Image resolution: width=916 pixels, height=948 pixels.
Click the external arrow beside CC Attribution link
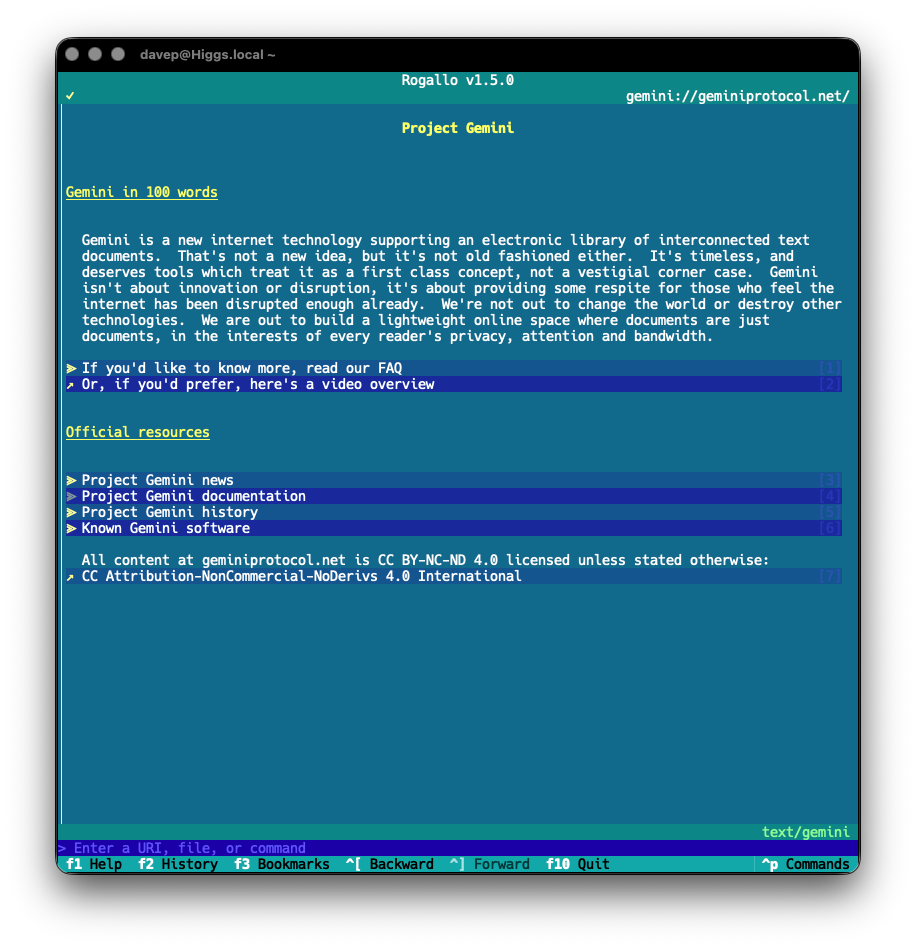coord(71,577)
